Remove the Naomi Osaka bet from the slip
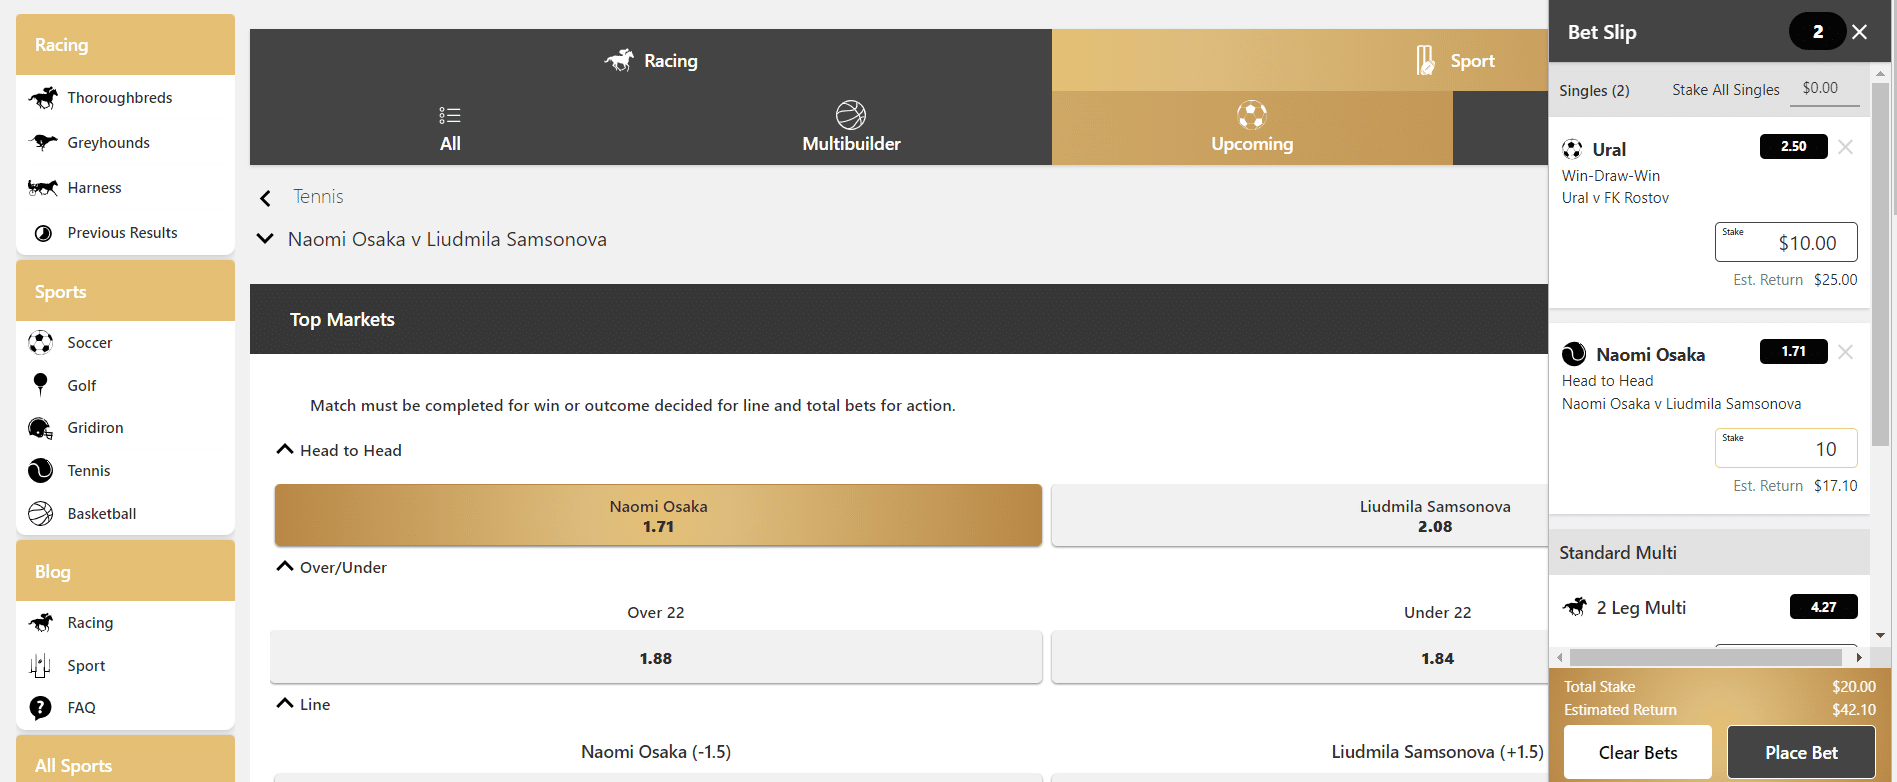Image resolution: width=1897 pixels, height=782 pixels. pos(1846,352)
